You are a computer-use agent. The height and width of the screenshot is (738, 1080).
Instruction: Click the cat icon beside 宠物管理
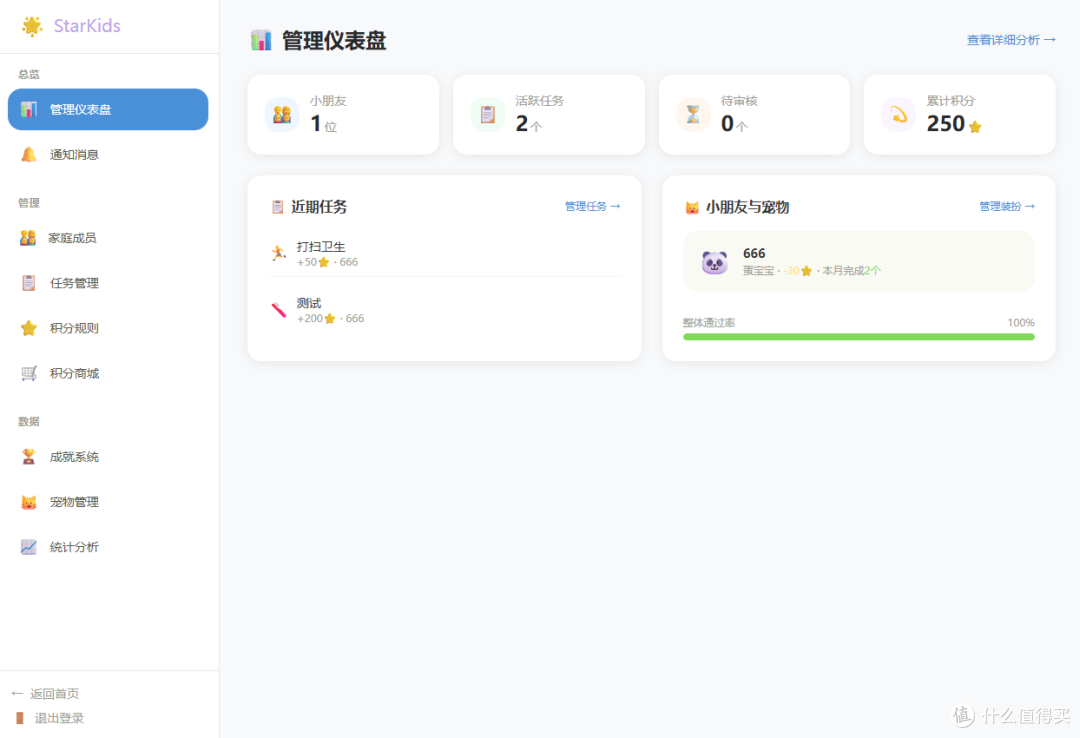tap(29, 502)
